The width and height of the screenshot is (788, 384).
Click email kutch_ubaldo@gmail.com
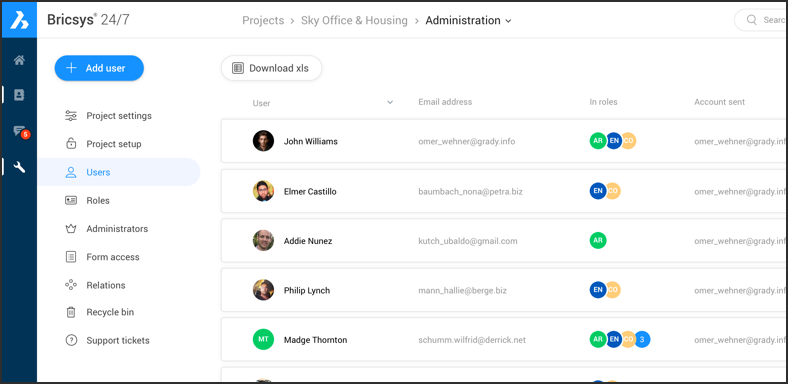[x=468, y=241]
